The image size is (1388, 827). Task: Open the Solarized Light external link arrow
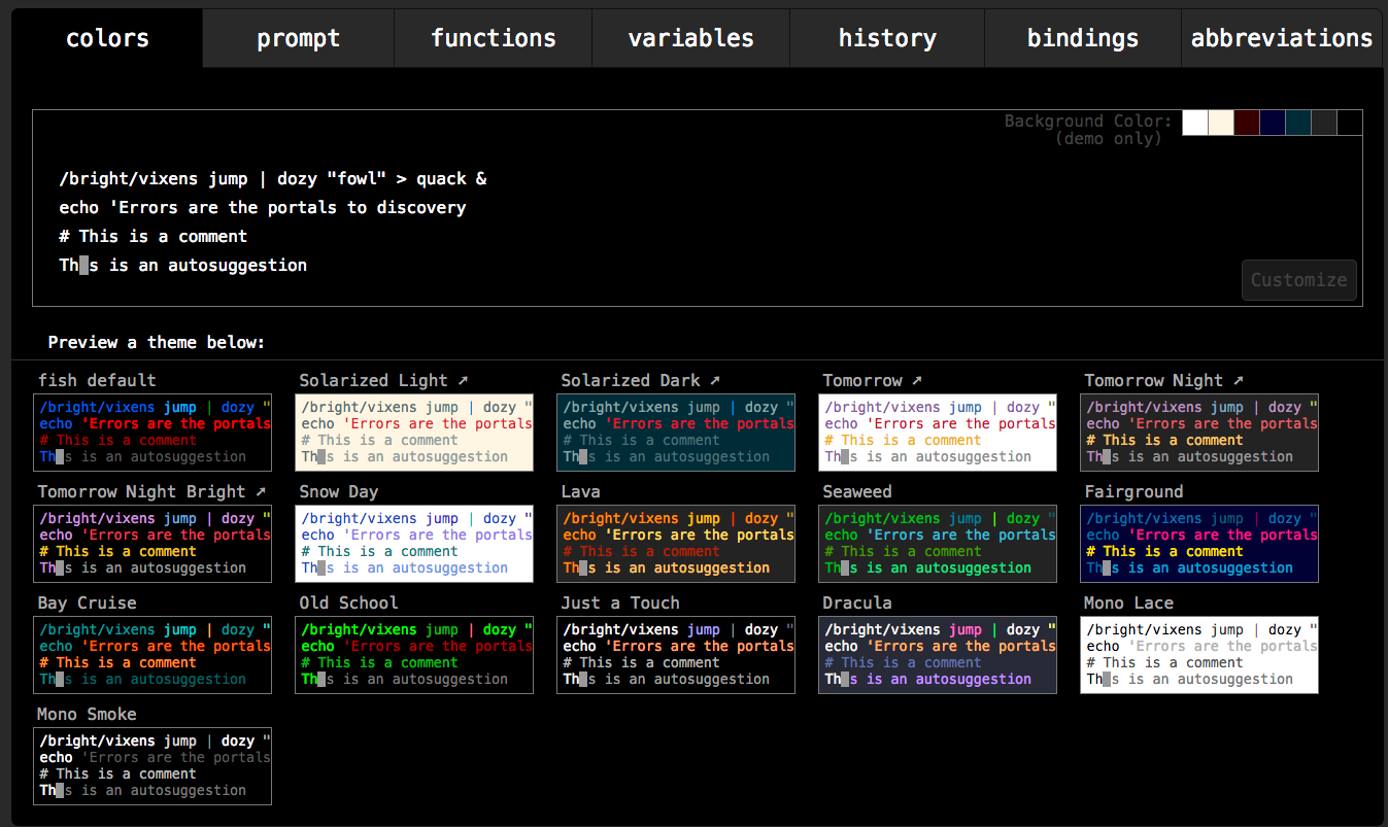tap(461, 380)
